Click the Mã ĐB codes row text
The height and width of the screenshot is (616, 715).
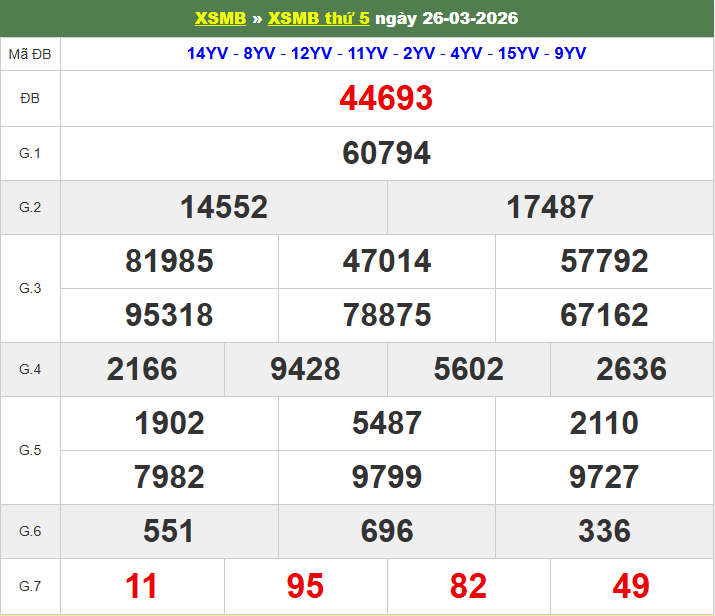coord(386,54)
